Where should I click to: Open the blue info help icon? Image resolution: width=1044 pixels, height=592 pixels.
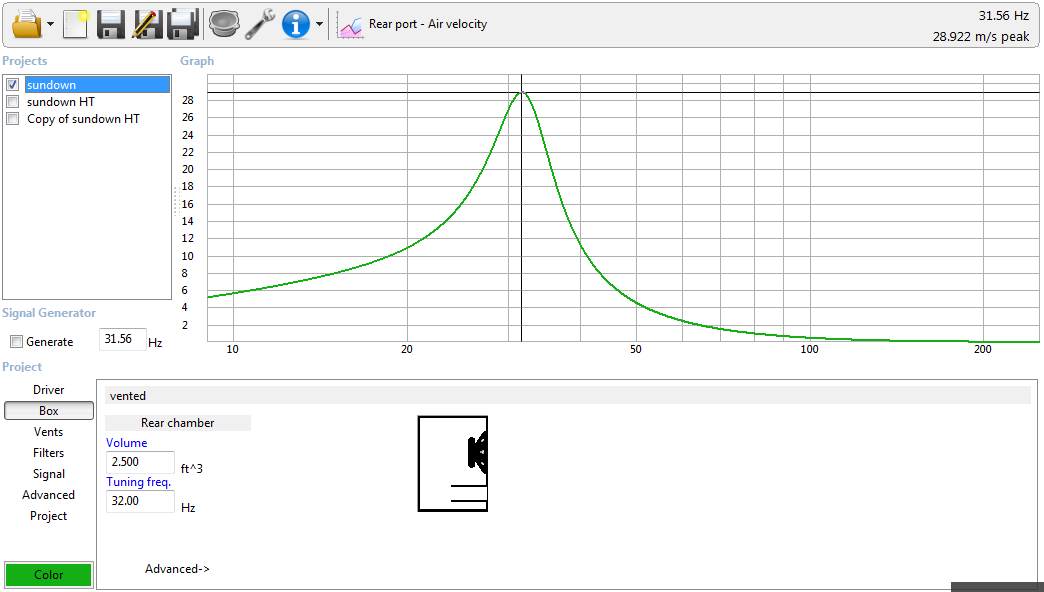pos(296,25)
